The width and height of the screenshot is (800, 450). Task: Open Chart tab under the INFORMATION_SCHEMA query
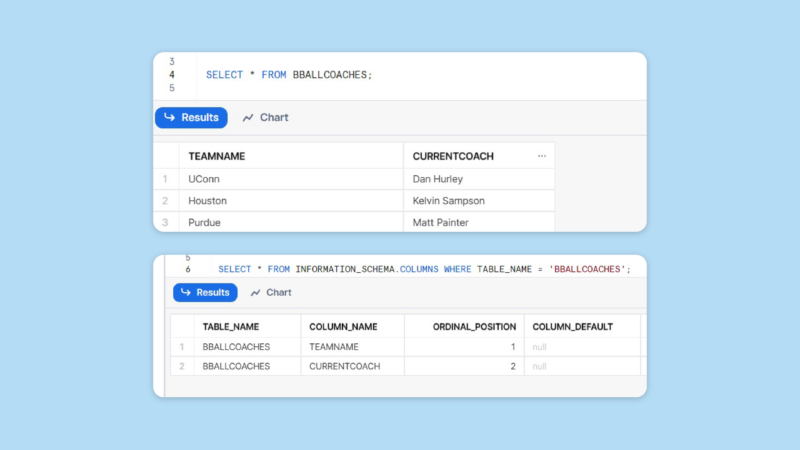click(x=271, y=292)
